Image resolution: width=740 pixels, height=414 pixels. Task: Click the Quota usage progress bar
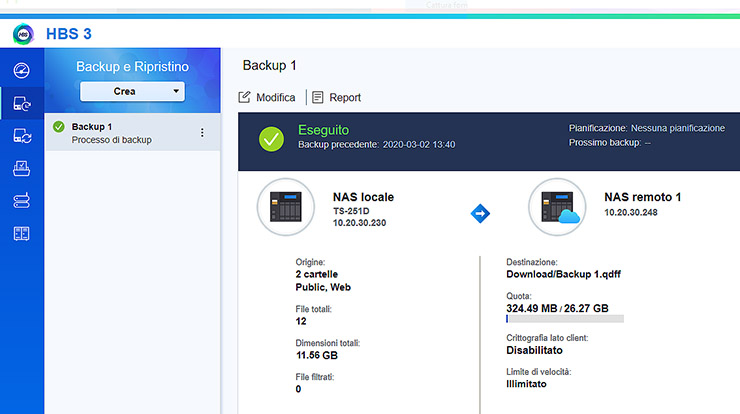[565, 320]
